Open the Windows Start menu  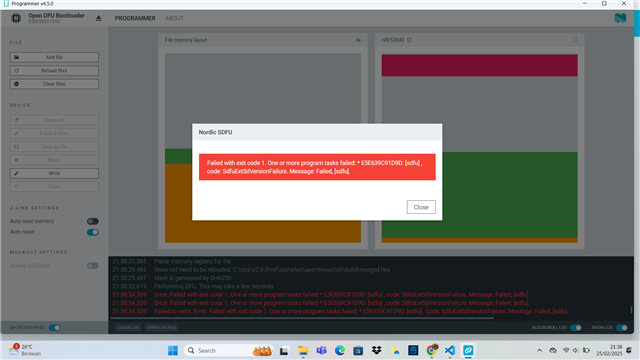(x=173, y=350)
